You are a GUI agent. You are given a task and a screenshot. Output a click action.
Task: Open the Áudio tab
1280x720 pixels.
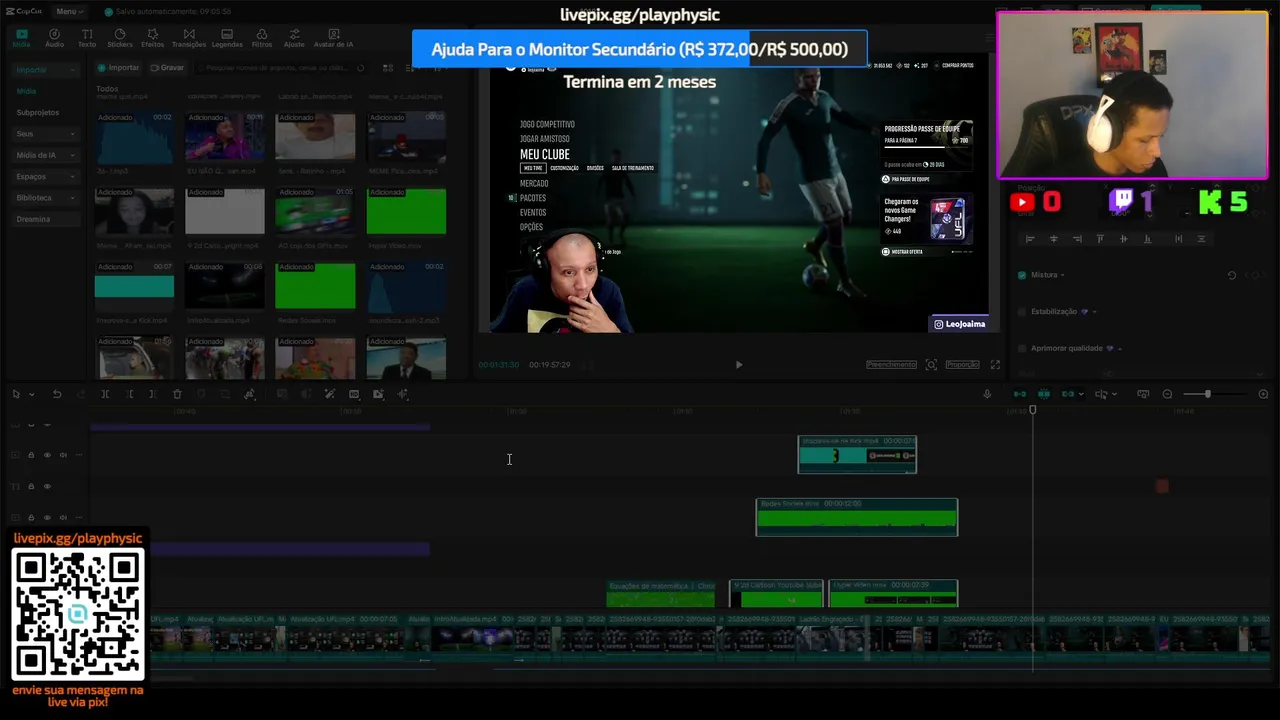click(54, 38)
